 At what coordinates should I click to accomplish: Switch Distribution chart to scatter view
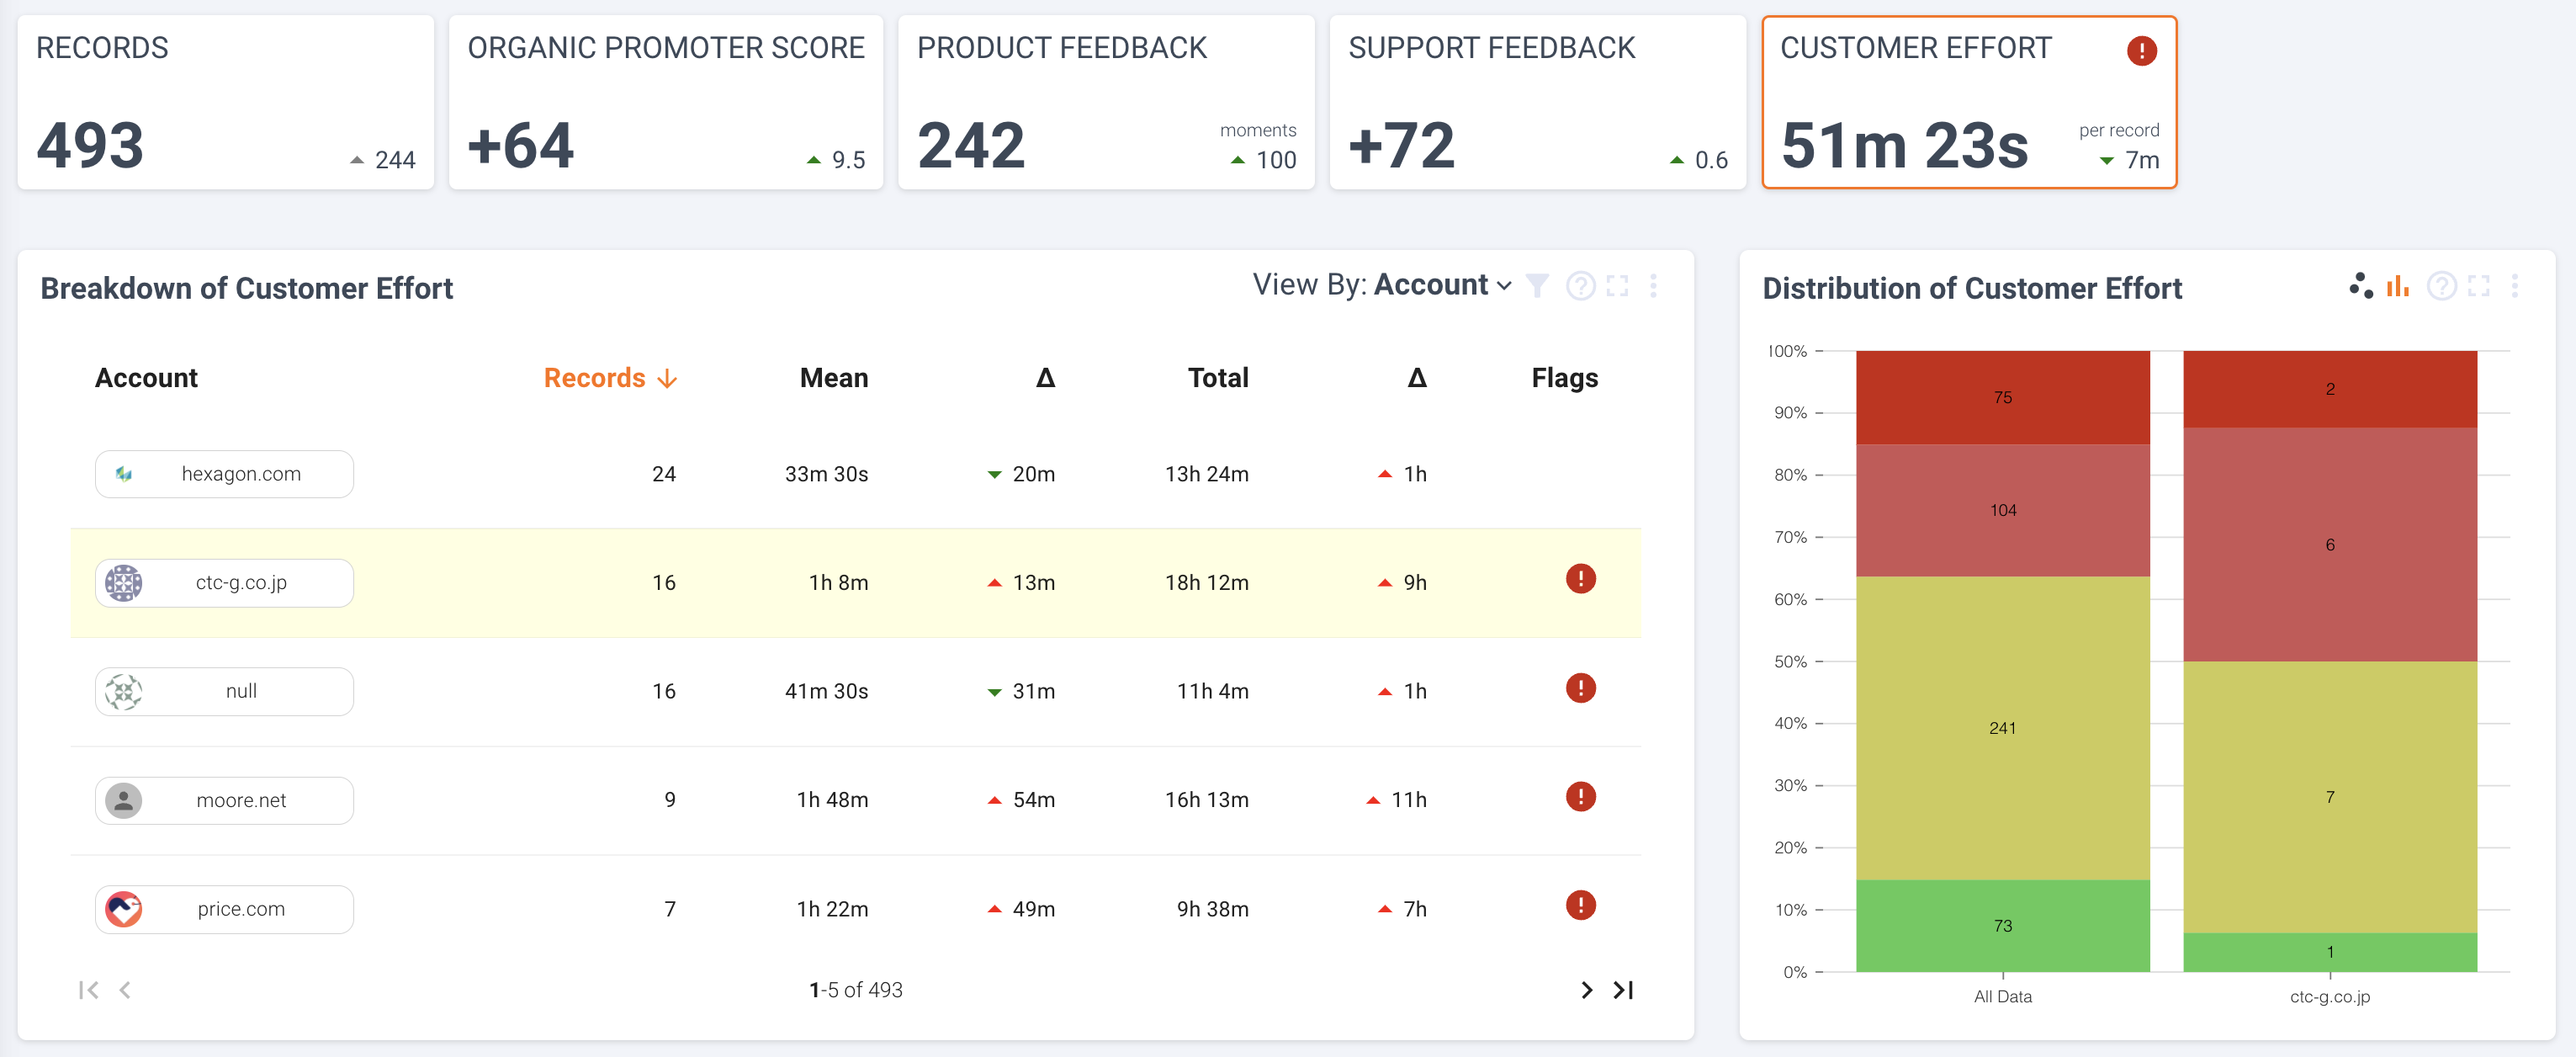[2360, 286]
